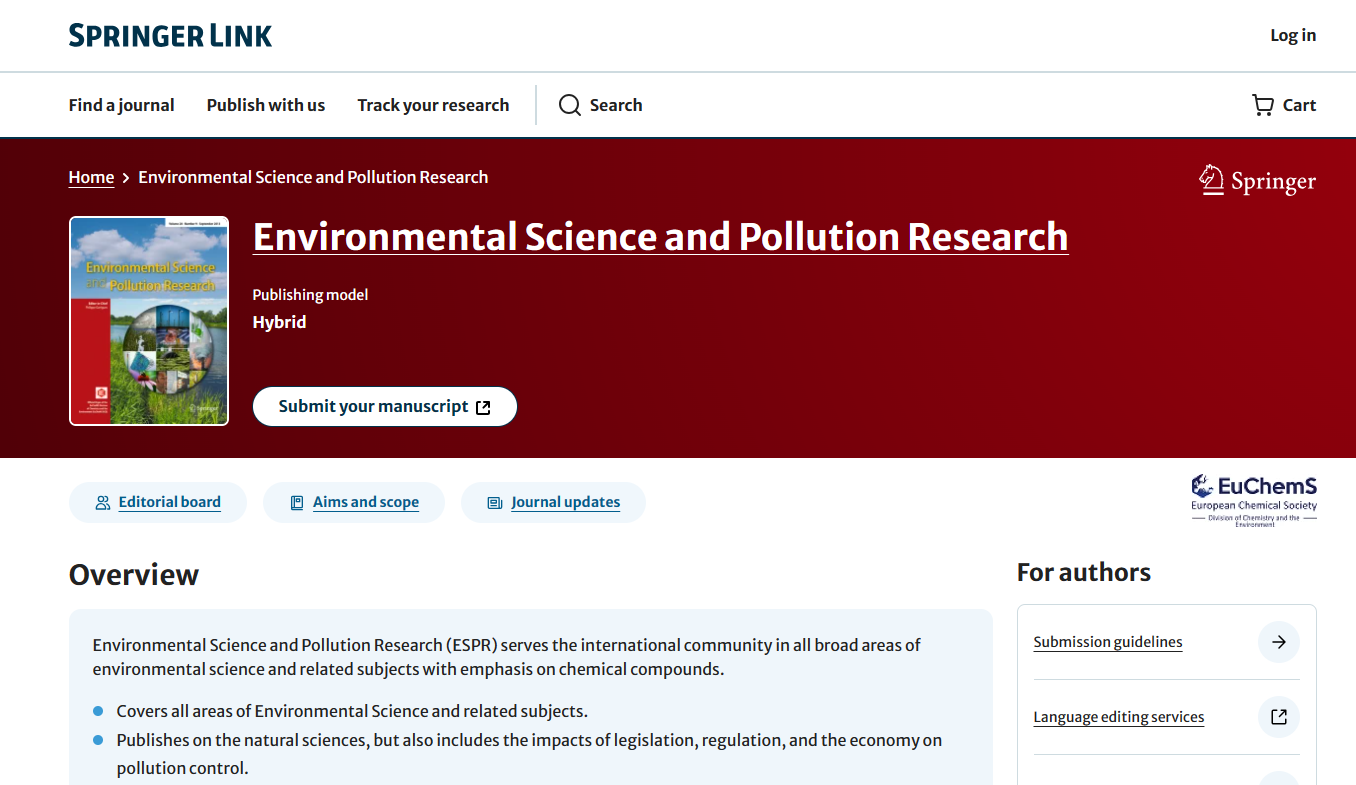The image size is (1356, 785).
Task: Open Language editing services link
Action: tap(1119, 717)
